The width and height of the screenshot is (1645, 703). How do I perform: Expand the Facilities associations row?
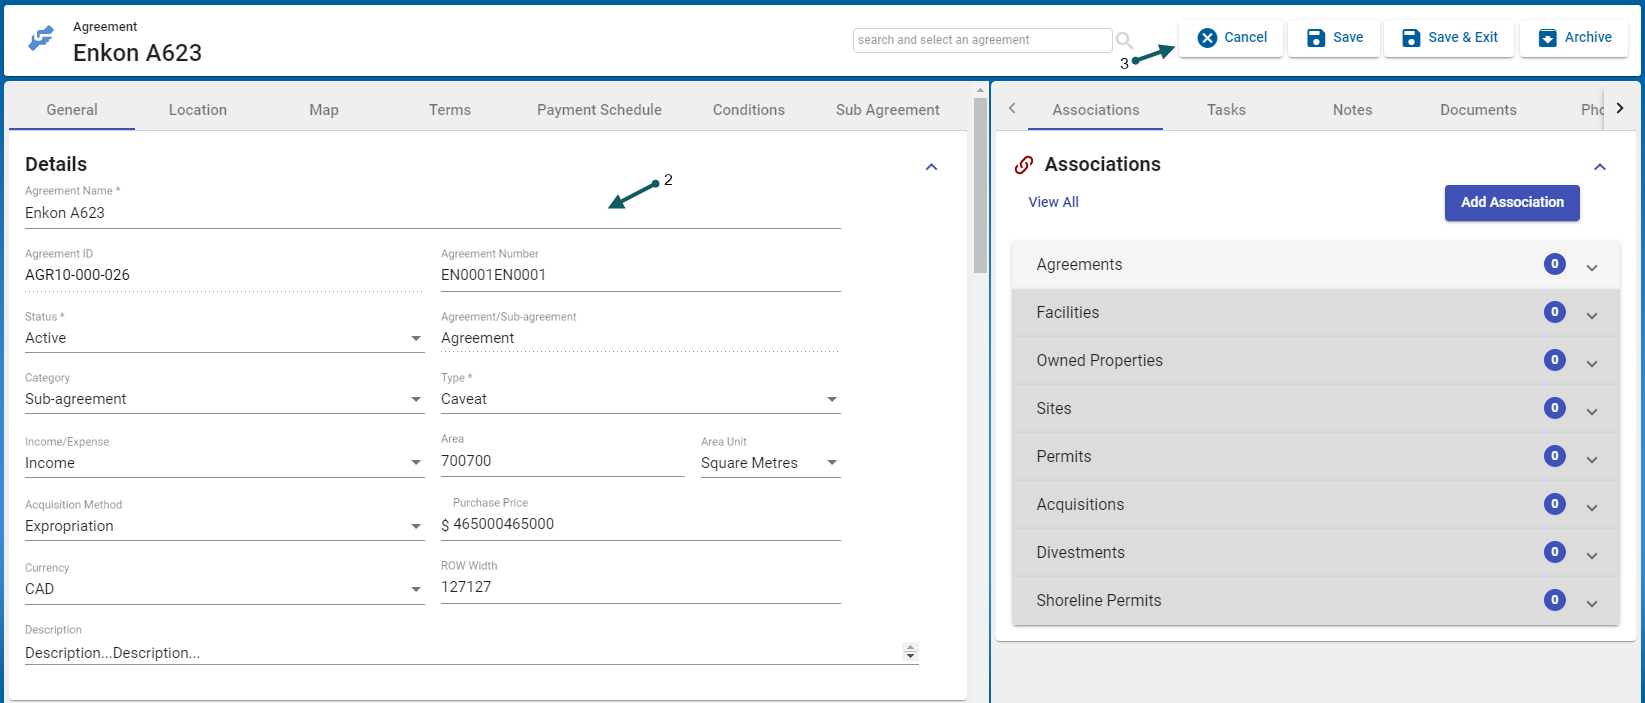click(x=1591, y=315)
